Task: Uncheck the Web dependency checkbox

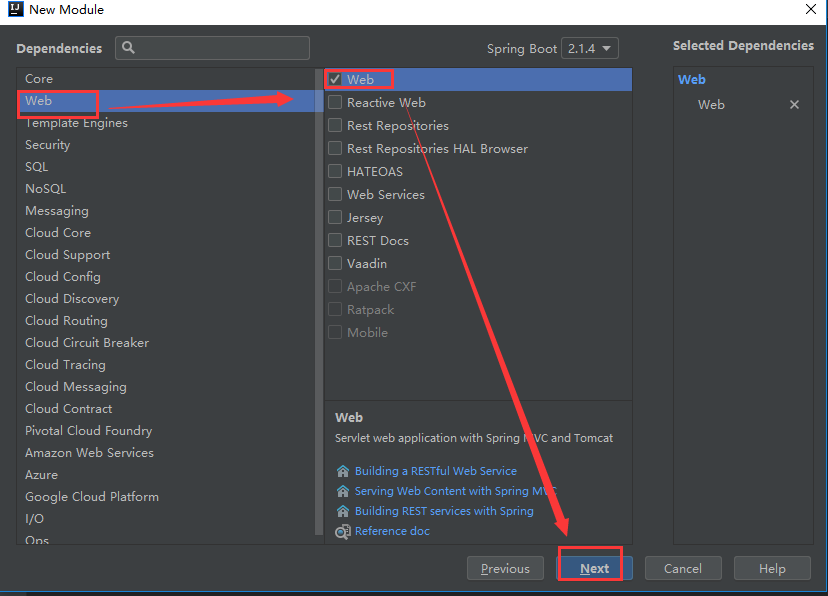Action: tap(335, 79)
